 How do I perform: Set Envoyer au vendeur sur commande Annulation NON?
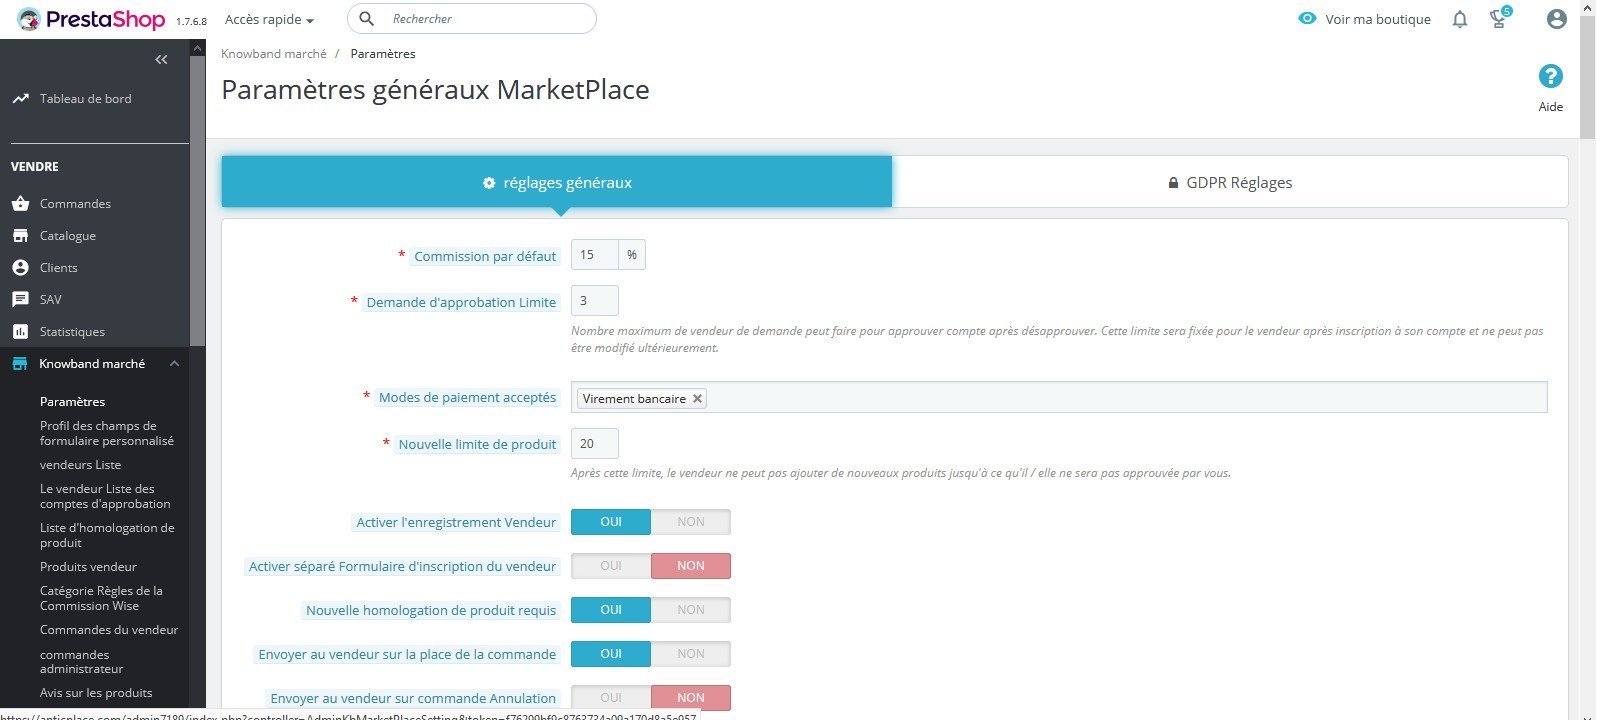coord(691,697)
